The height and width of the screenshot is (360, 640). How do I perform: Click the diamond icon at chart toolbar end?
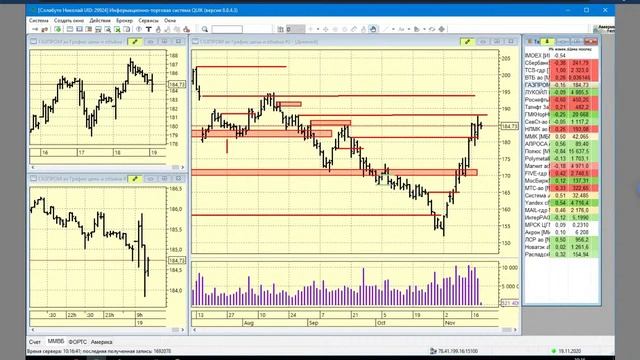pyautogui.click(x=442, y=29)
